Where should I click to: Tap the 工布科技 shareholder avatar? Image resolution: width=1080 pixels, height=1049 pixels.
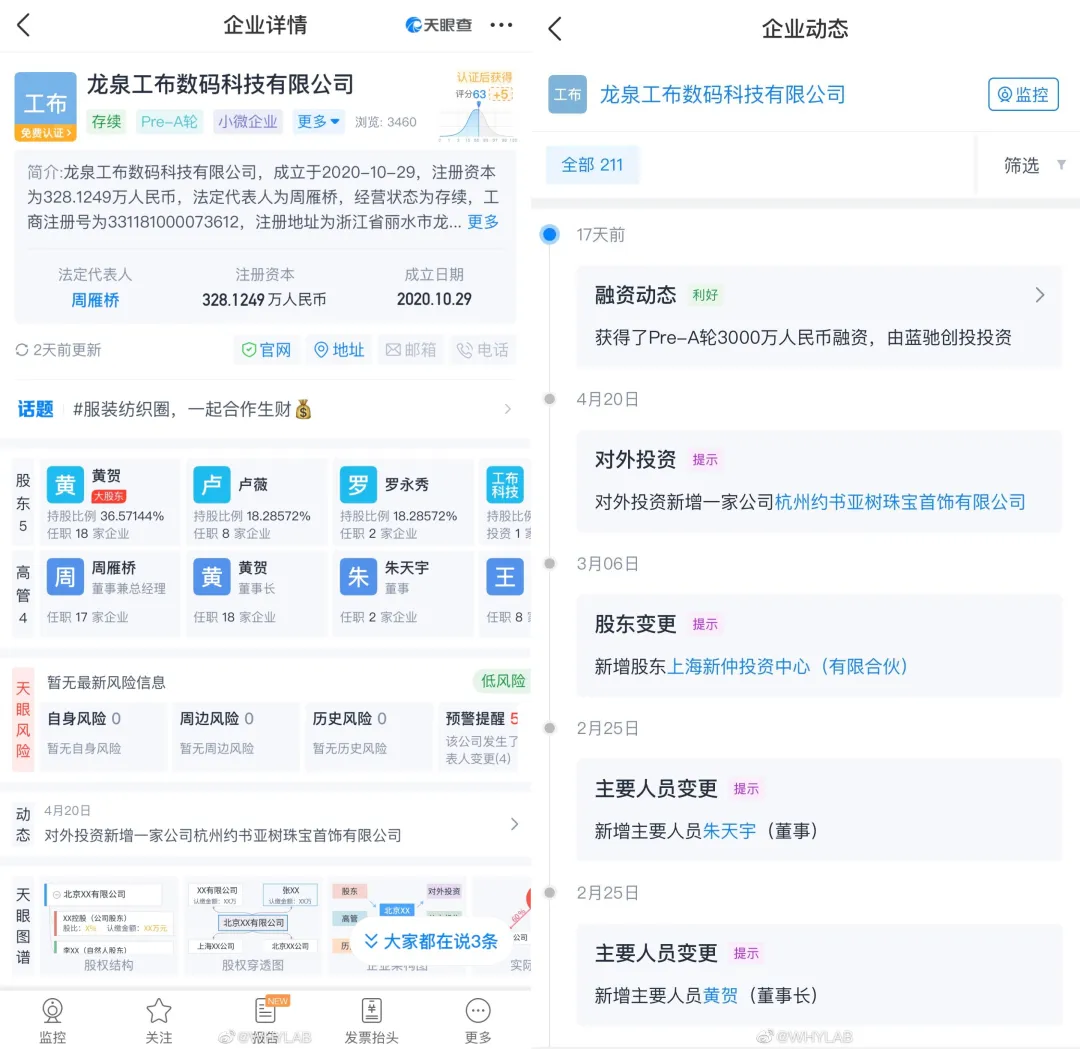coord(505,485)
